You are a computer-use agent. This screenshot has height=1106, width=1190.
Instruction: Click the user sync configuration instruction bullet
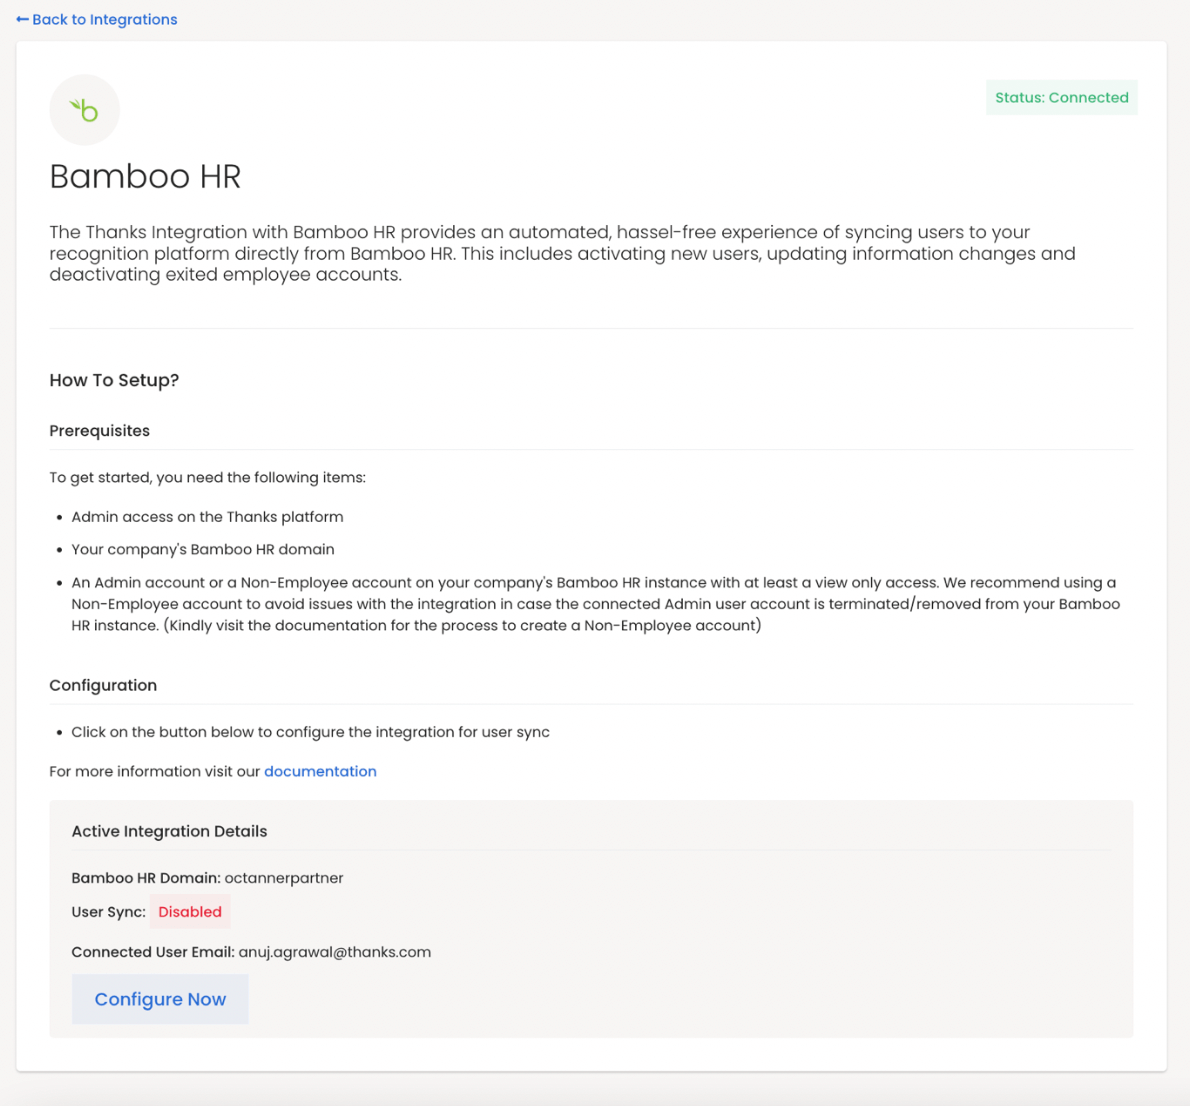coord(310,732)
